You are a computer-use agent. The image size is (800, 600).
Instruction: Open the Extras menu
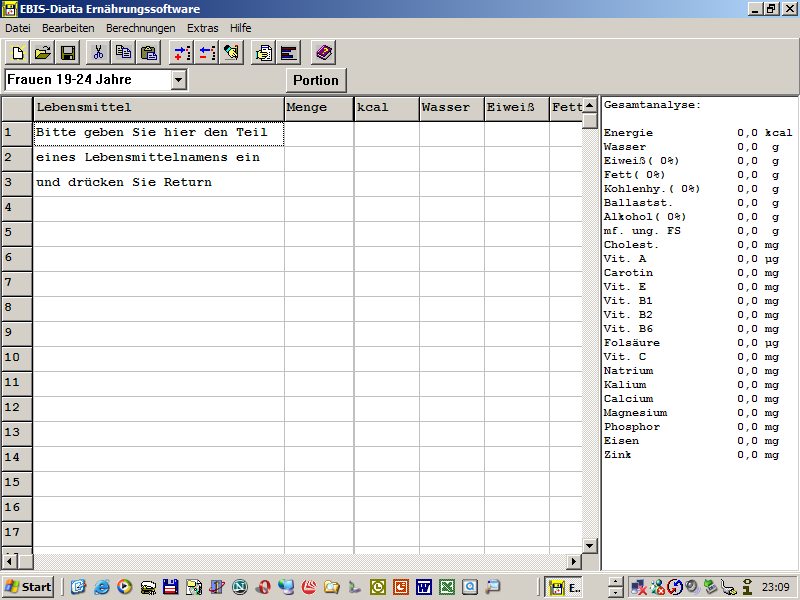coord(202,28)
